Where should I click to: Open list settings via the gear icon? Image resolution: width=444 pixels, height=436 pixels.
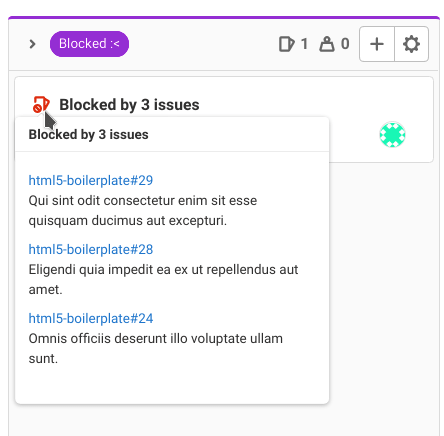pos(412,44)
